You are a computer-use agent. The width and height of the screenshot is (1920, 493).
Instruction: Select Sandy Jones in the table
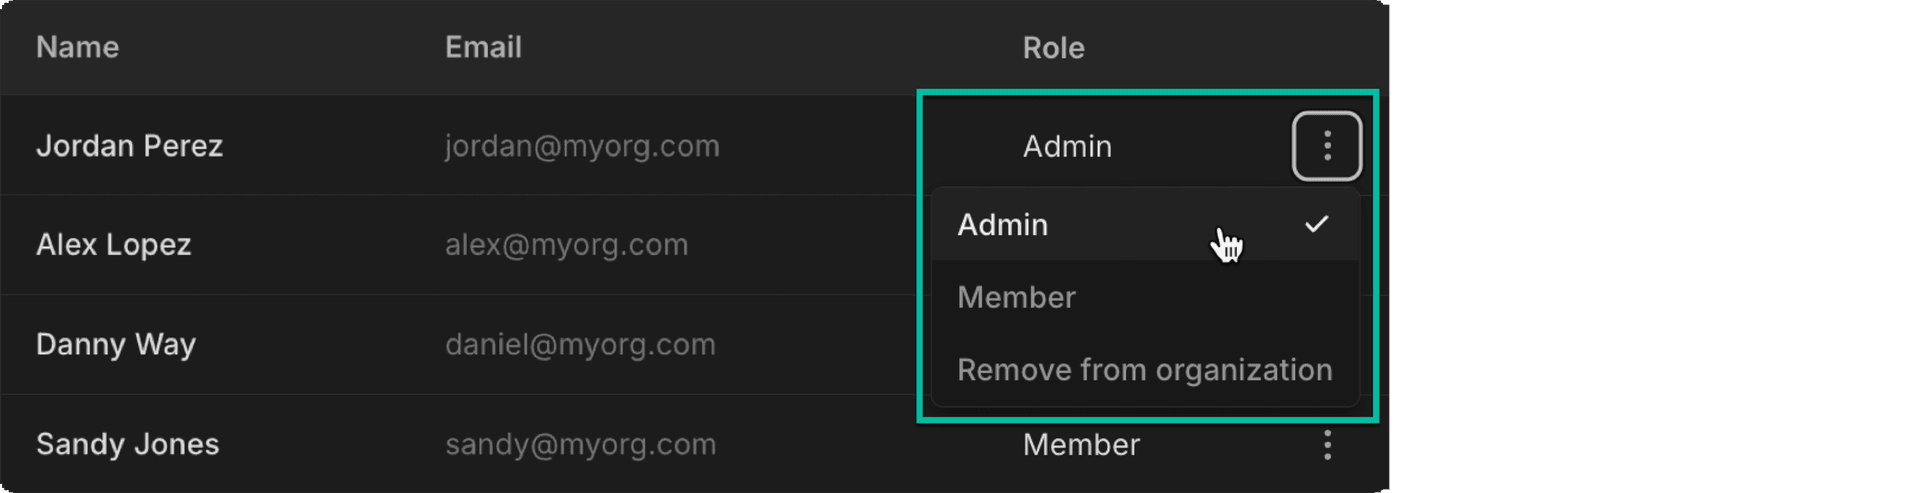(127, 444)
